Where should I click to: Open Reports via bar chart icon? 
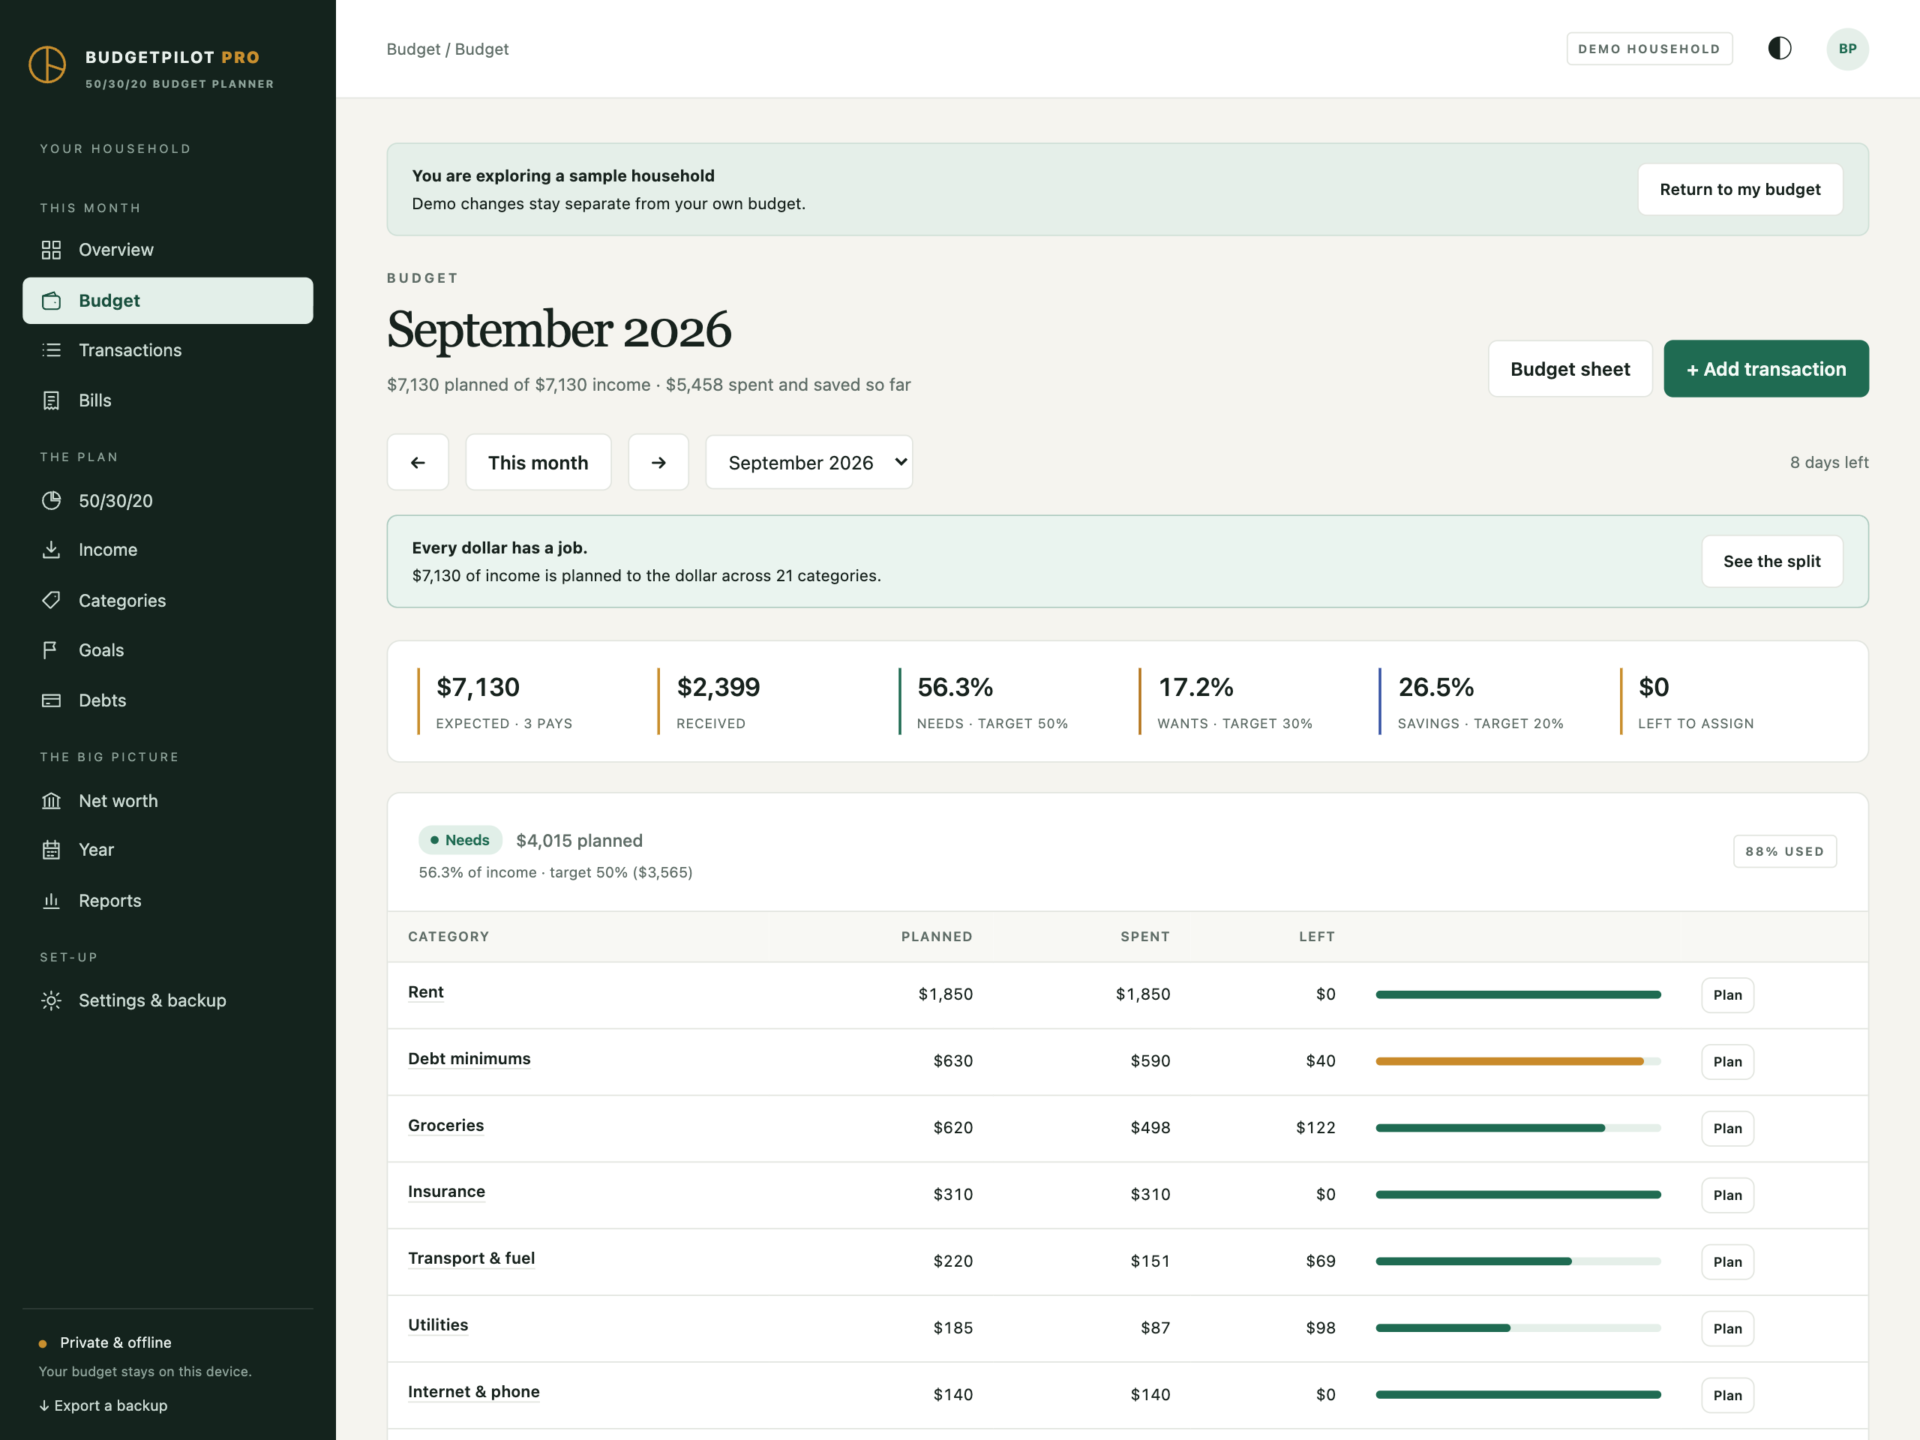pos(51,900)
